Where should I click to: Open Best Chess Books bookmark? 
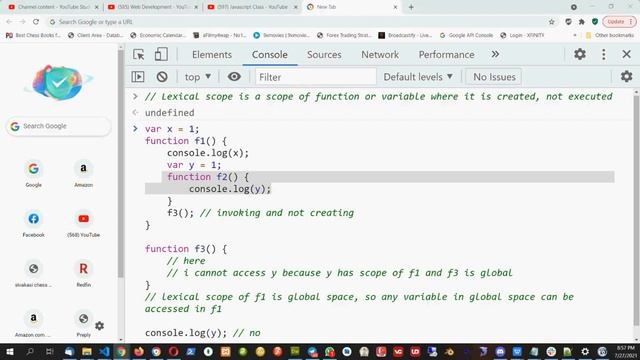tap(33, 36)
